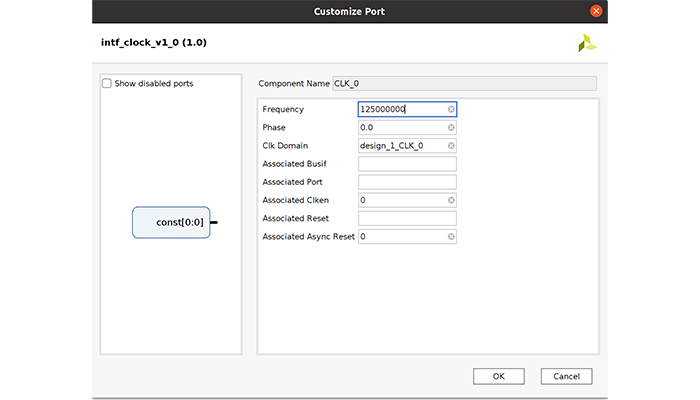
Task: Focus the Associated Reset field
Action: click(x=407, y=218)
